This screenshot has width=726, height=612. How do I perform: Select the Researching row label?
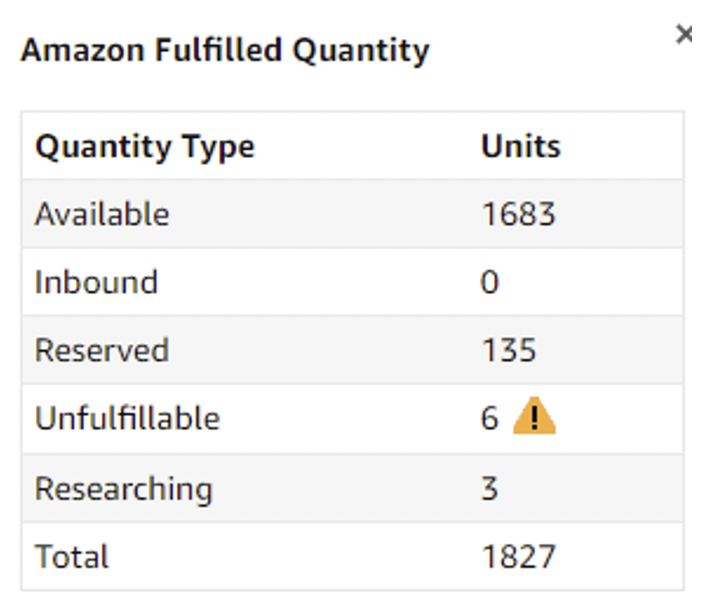click(124, 489)
